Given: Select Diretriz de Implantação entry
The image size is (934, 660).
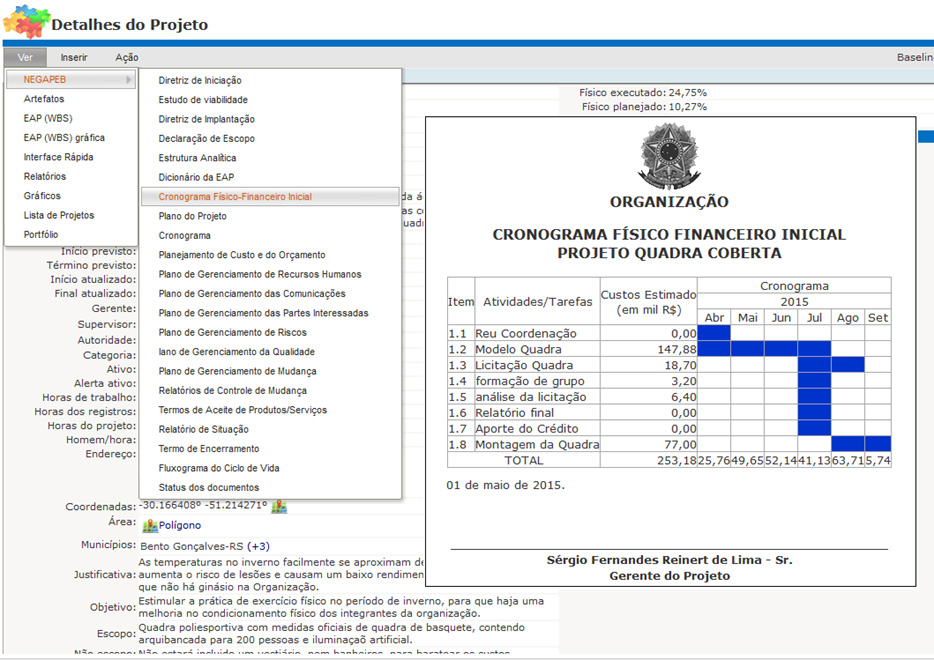Looking at the screenshot, I should click(x=207, y=119).
